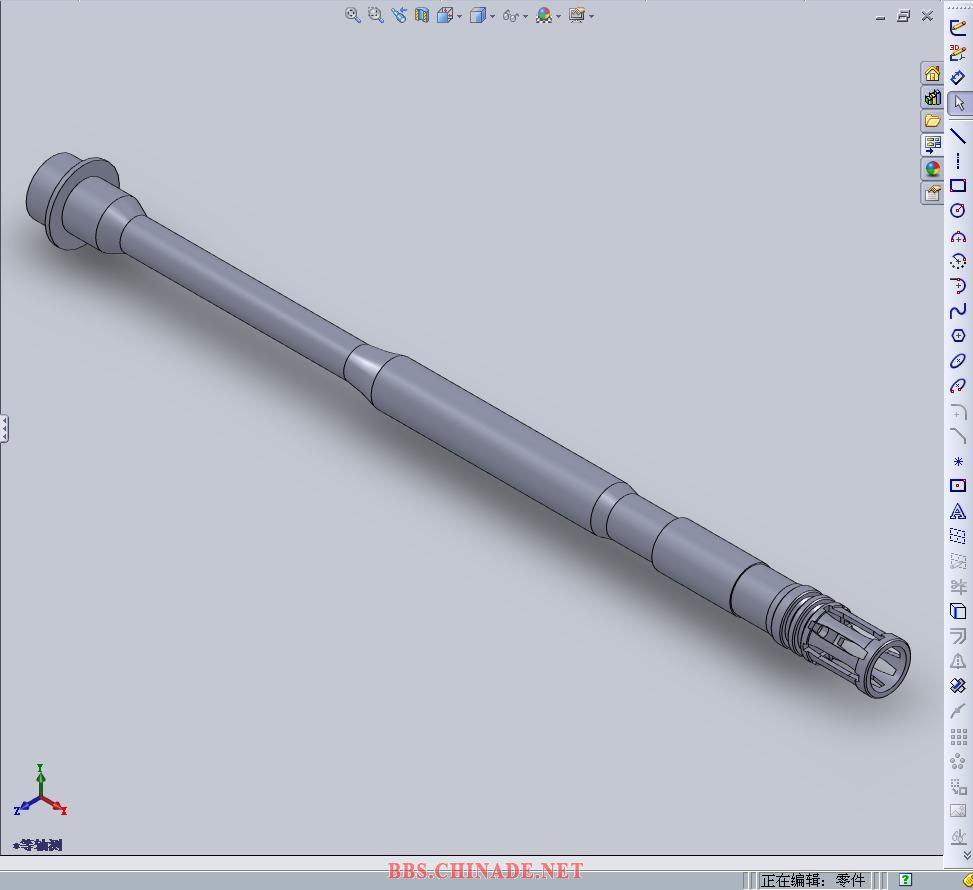Image resolution: width=973 pixels, height=890 pixels.
Task: Click the Previous View icon
Action: (x=398, y=15)
